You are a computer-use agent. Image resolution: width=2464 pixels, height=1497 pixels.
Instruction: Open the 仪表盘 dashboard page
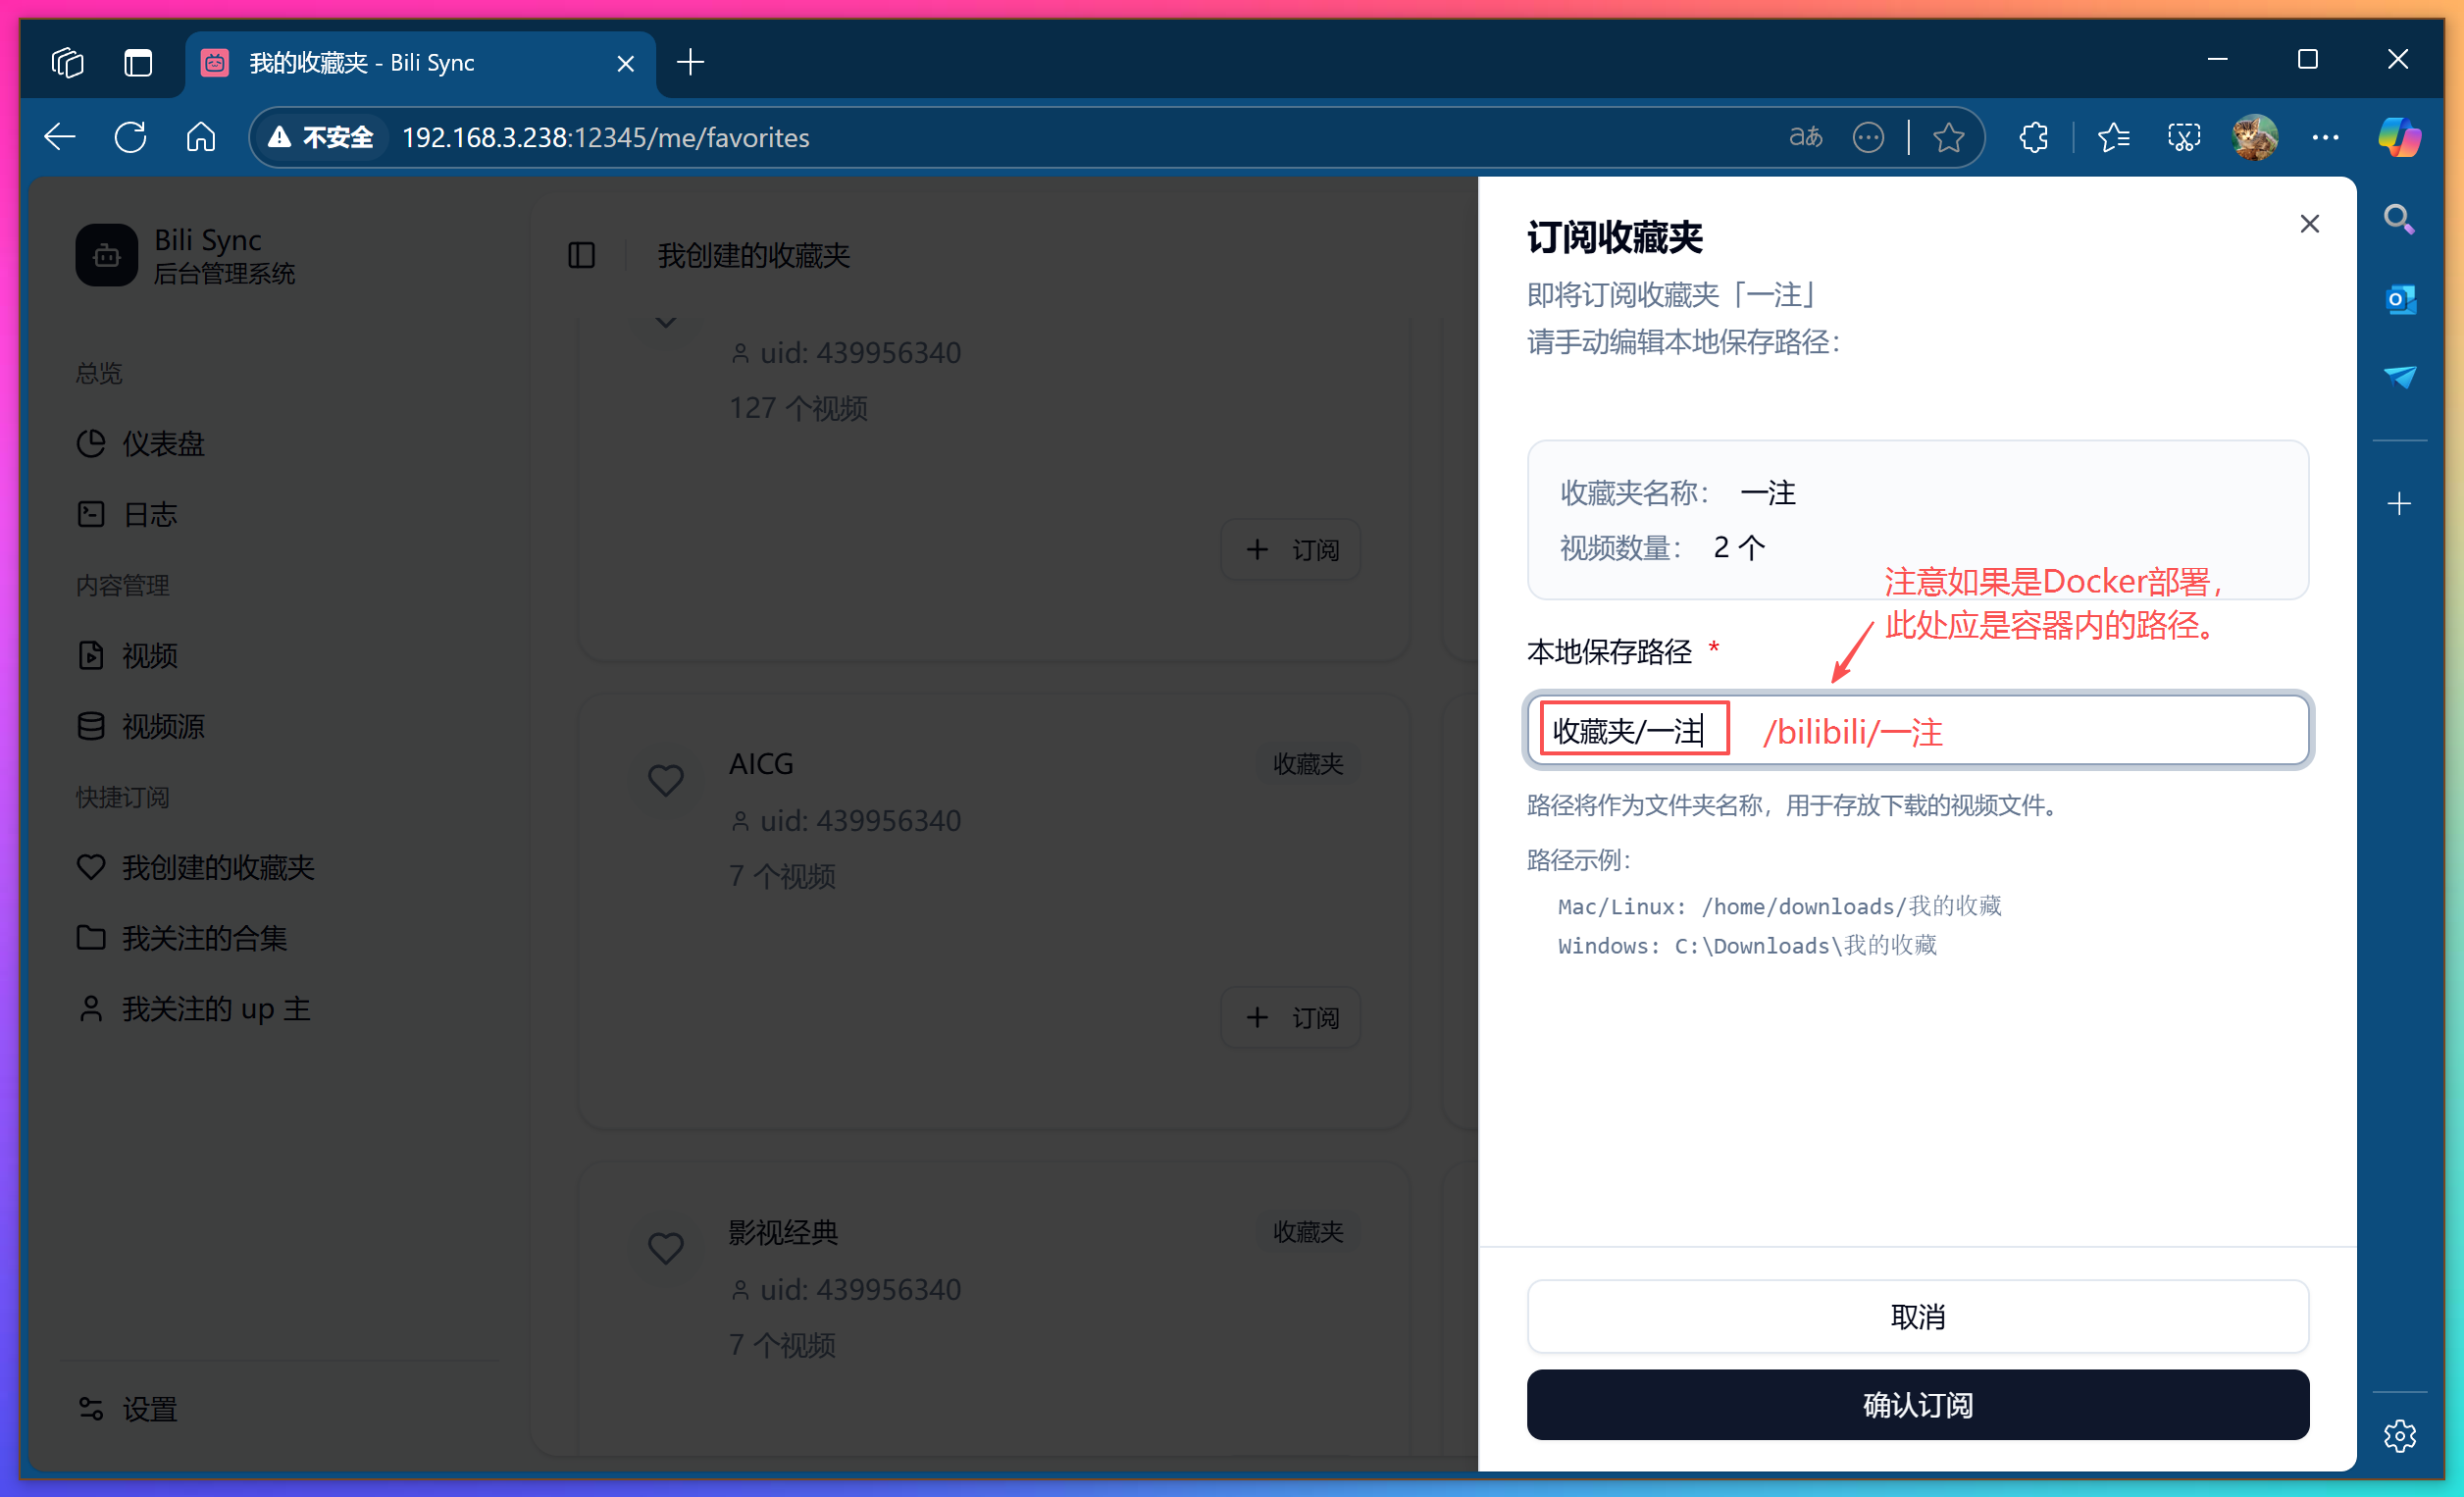pyautogui.click(x=91, y=443)
